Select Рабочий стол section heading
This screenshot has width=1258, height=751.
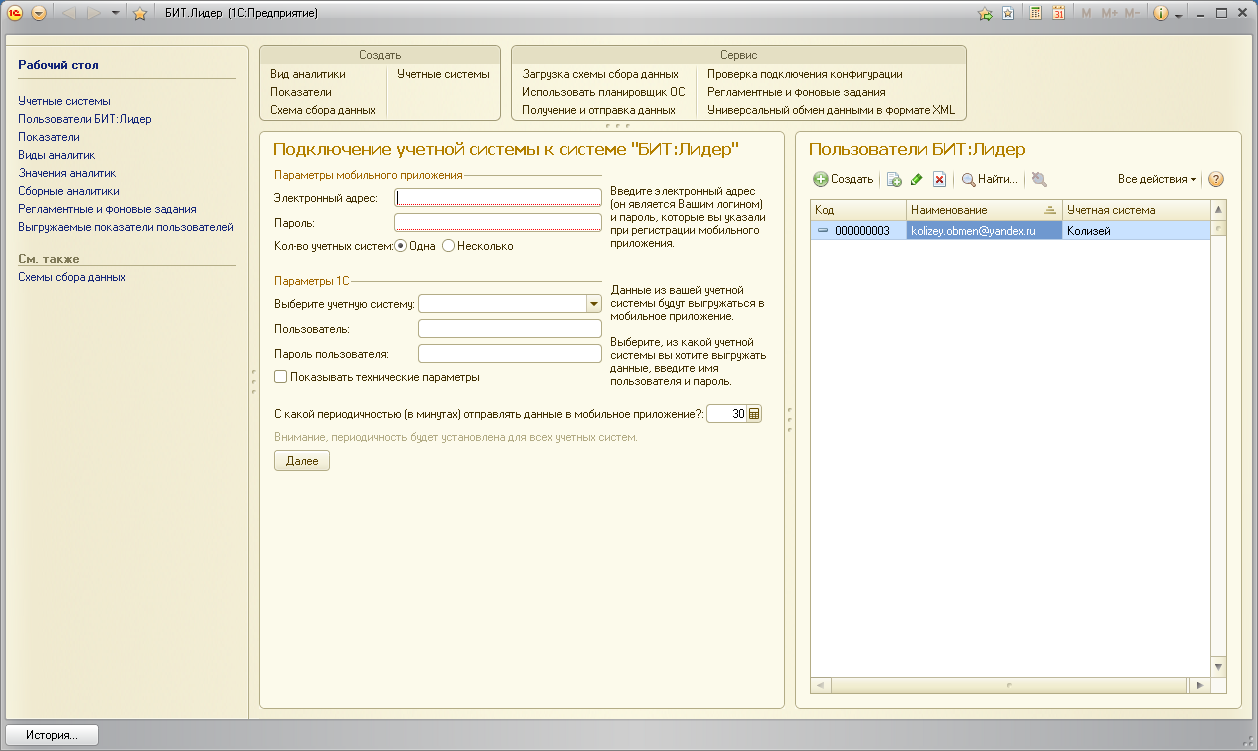pos(58,65)
